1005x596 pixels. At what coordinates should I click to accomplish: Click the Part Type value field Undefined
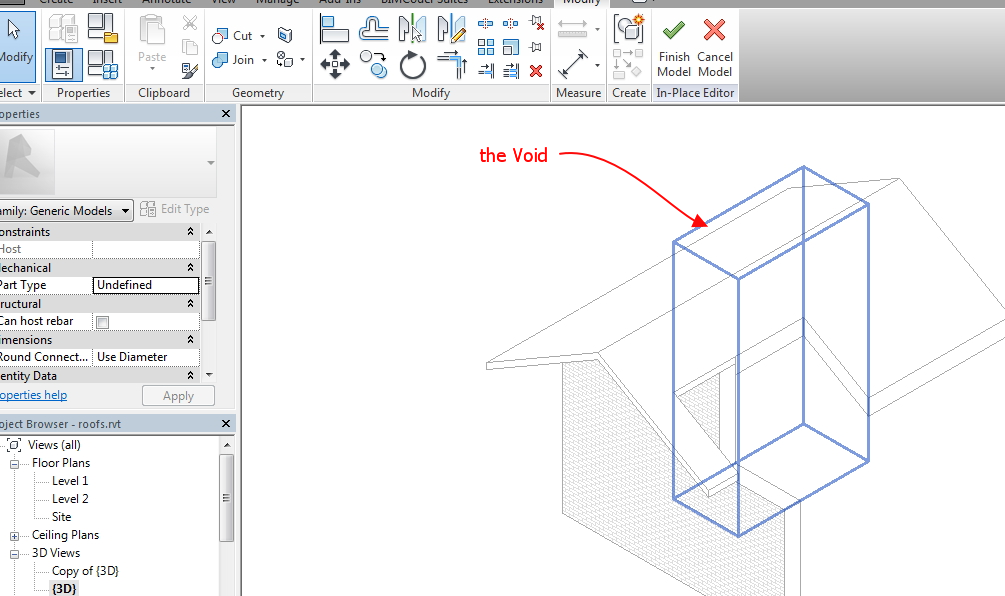pyautogui.click(x=145, y=285)
